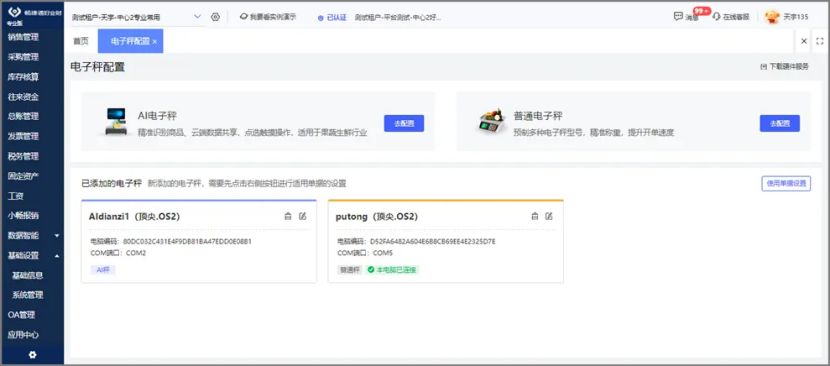
Task: Open the tenant selector dropdown
Action: click(x=137, y=17)
